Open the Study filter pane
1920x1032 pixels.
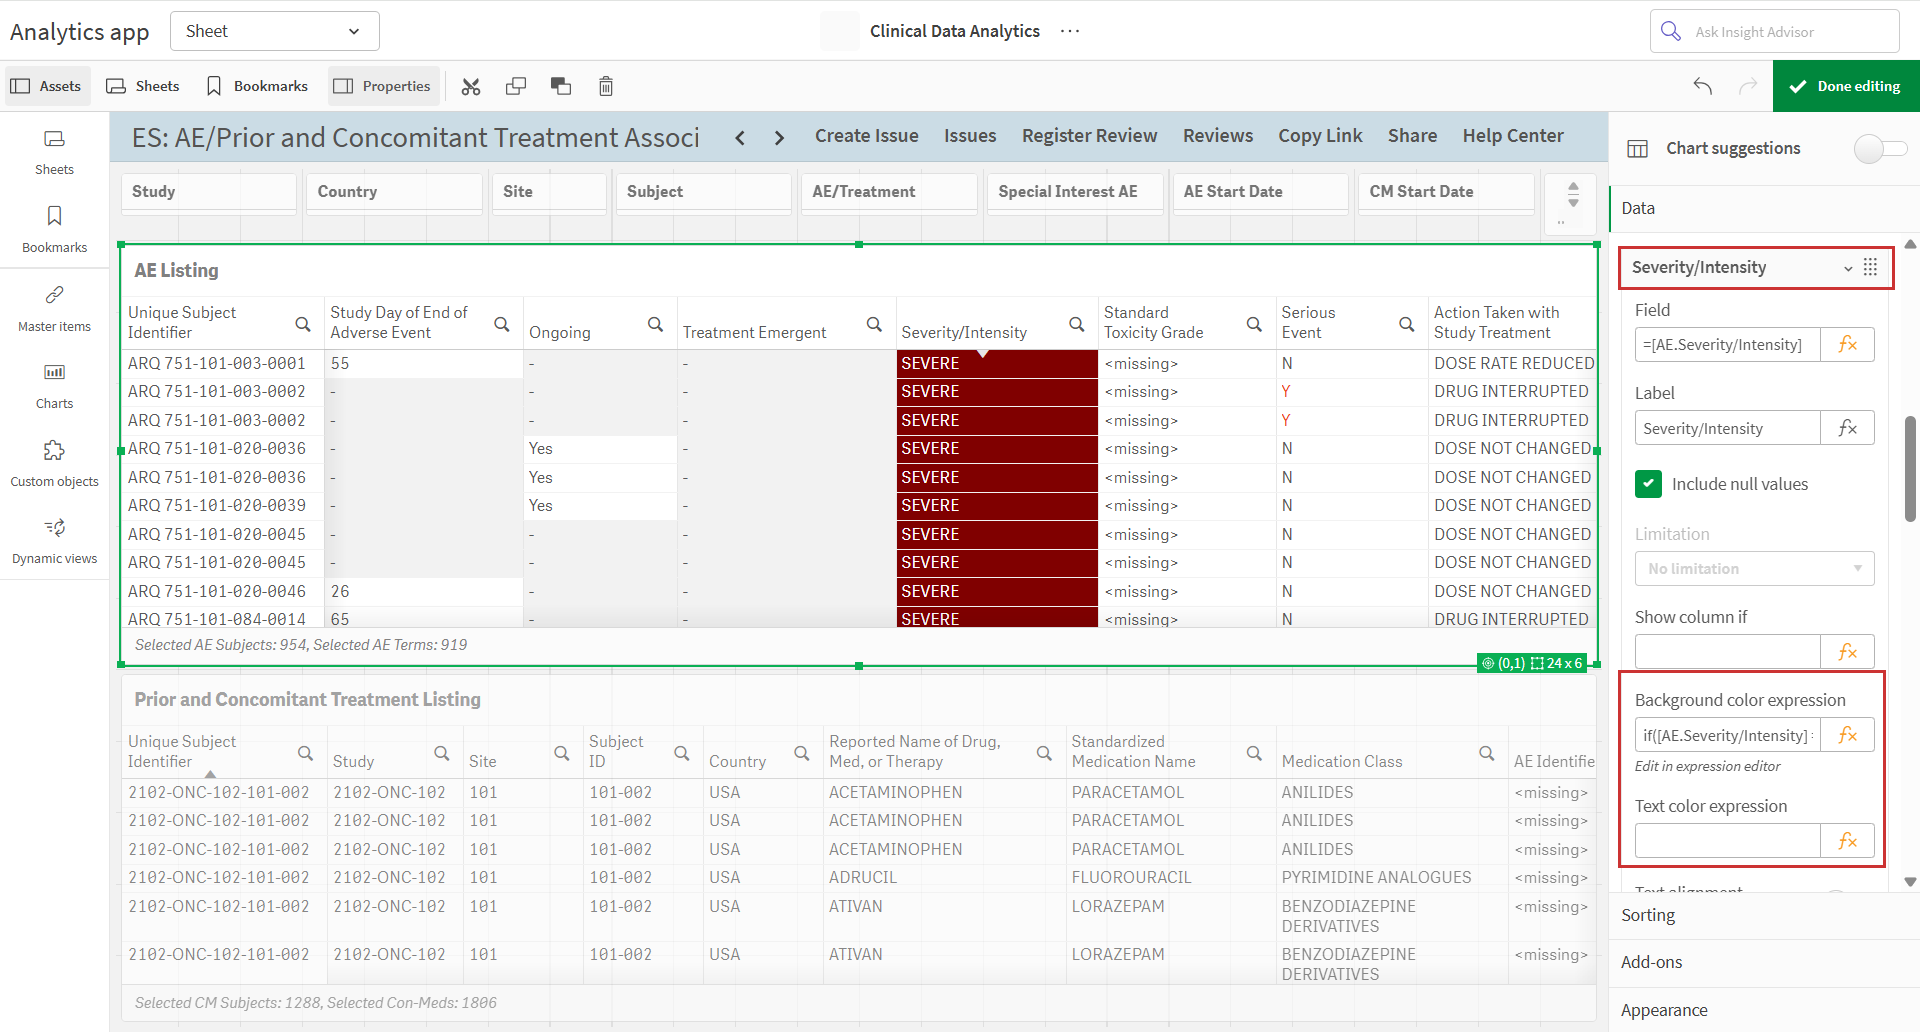click(209, 192)
